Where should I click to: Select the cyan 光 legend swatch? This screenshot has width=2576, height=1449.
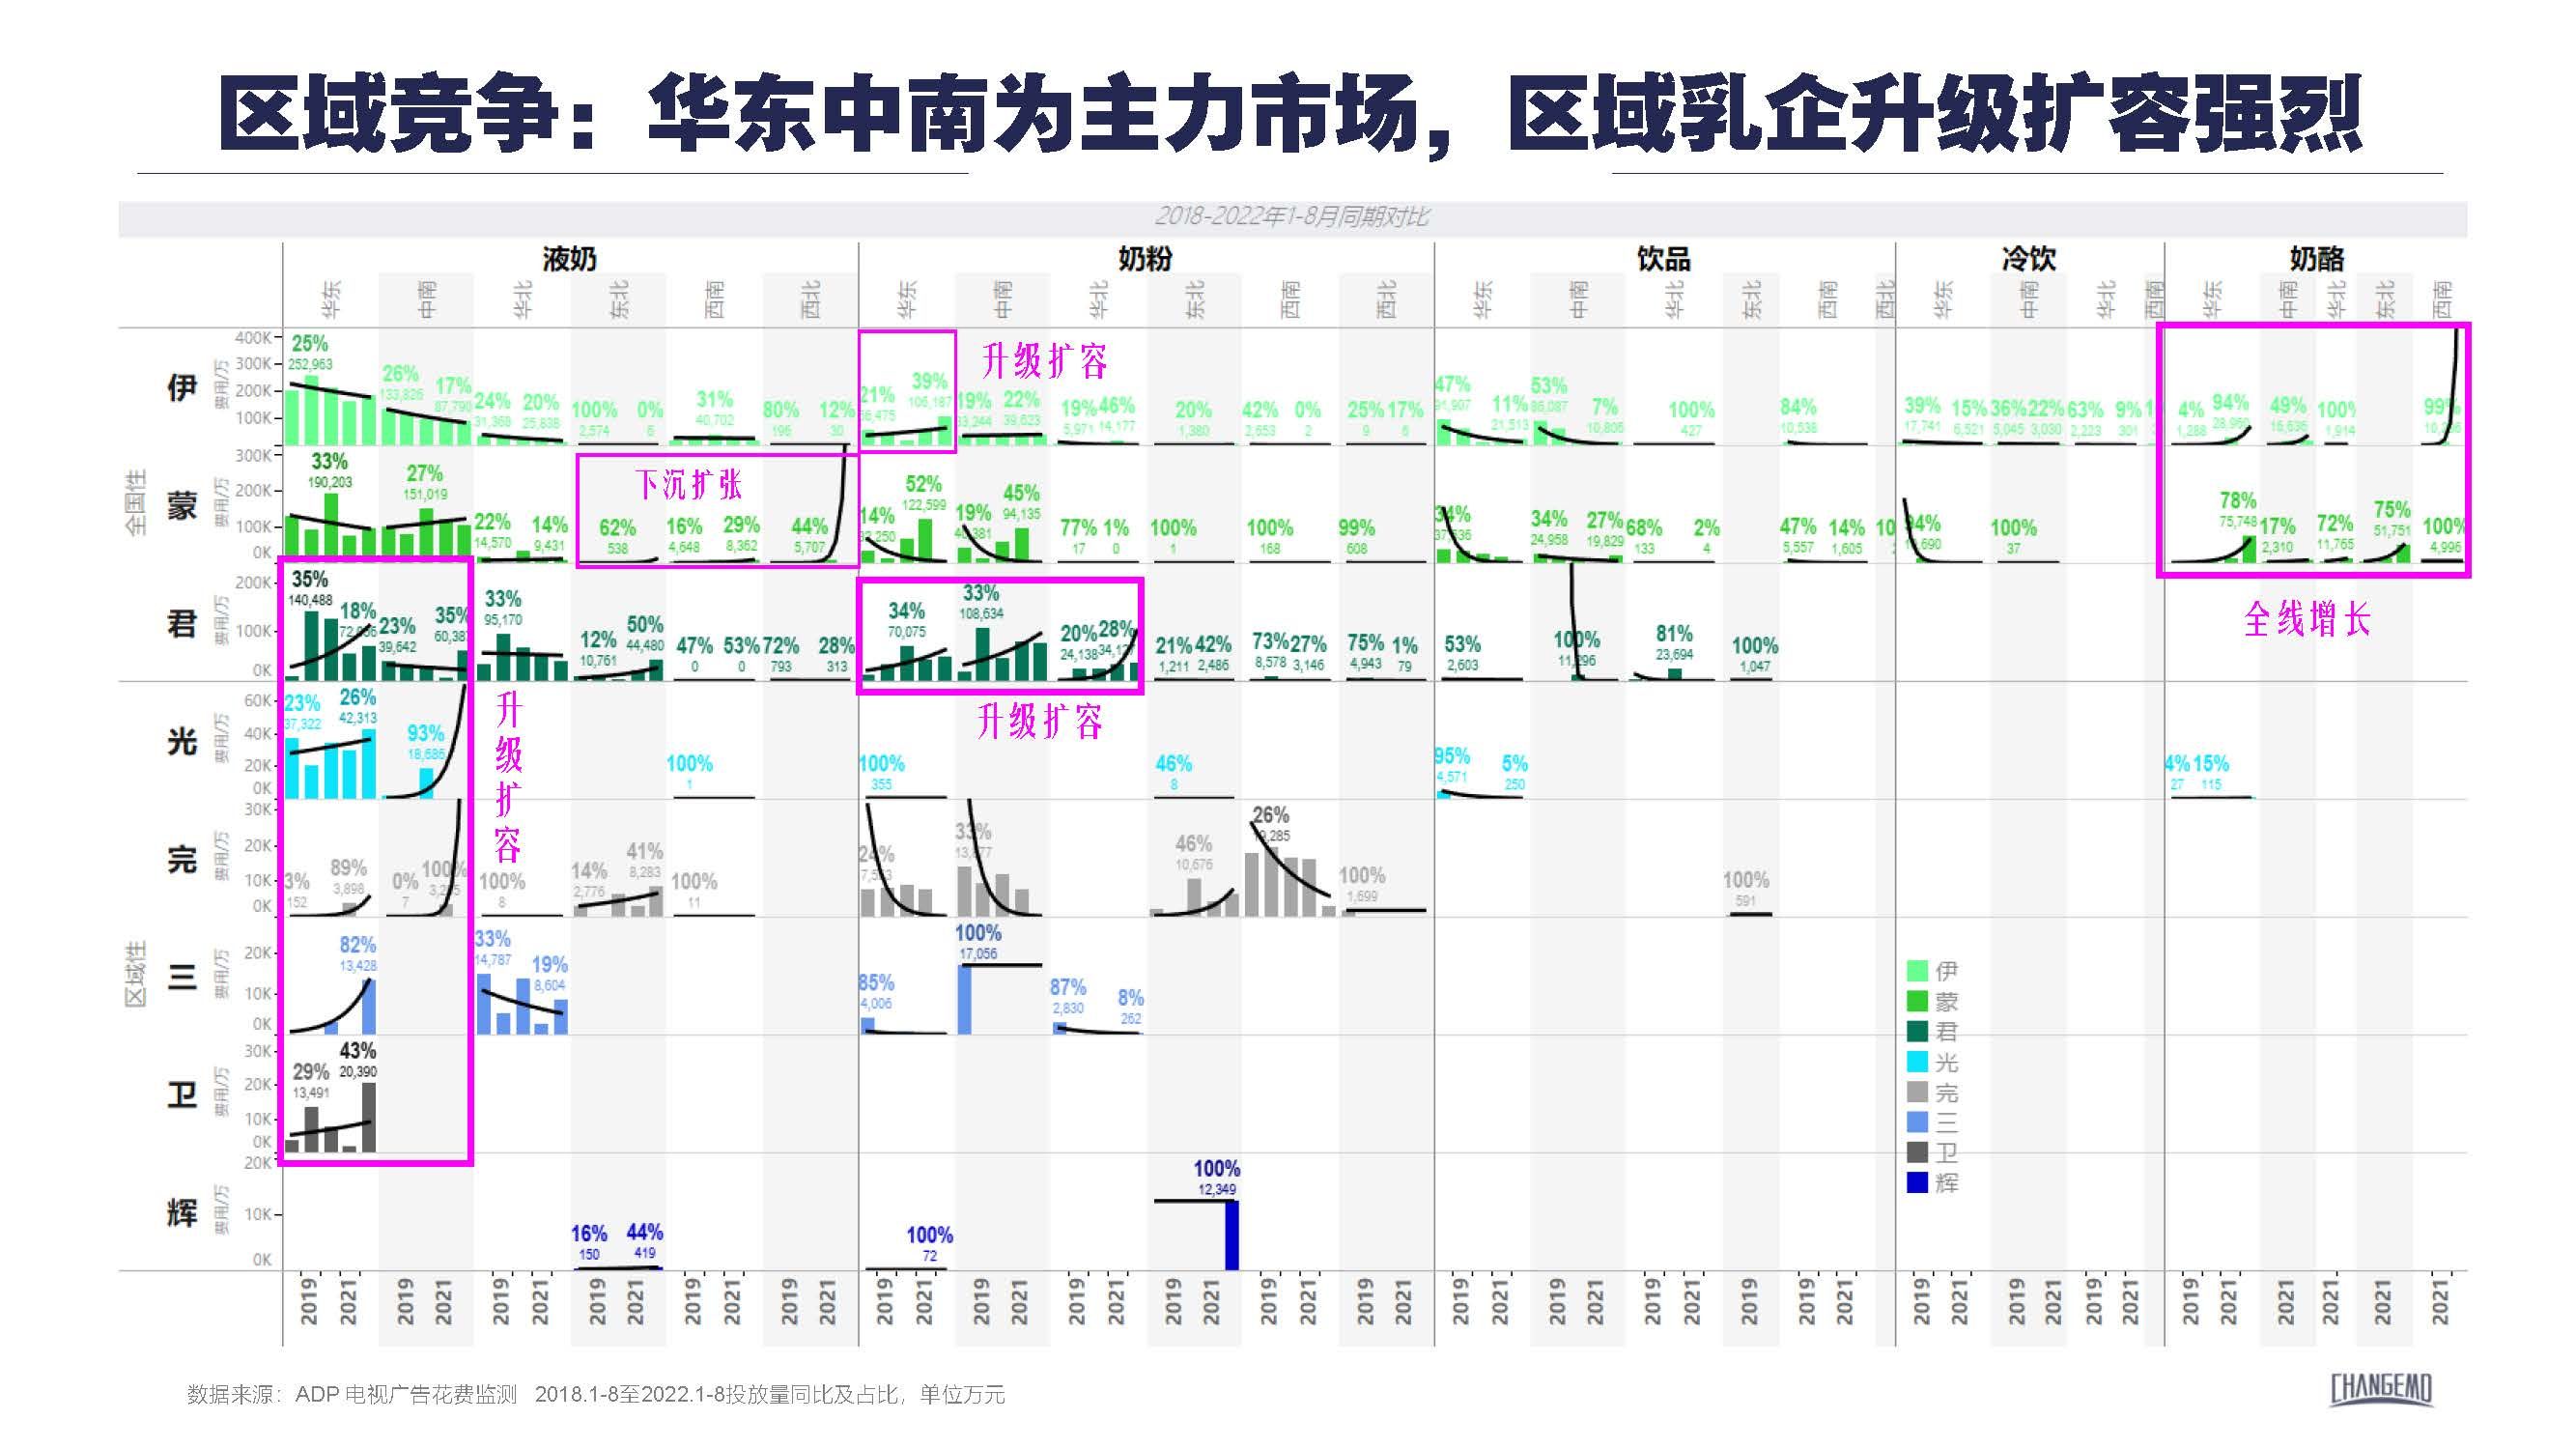pyautogui.click(x=1917, y=1062)
